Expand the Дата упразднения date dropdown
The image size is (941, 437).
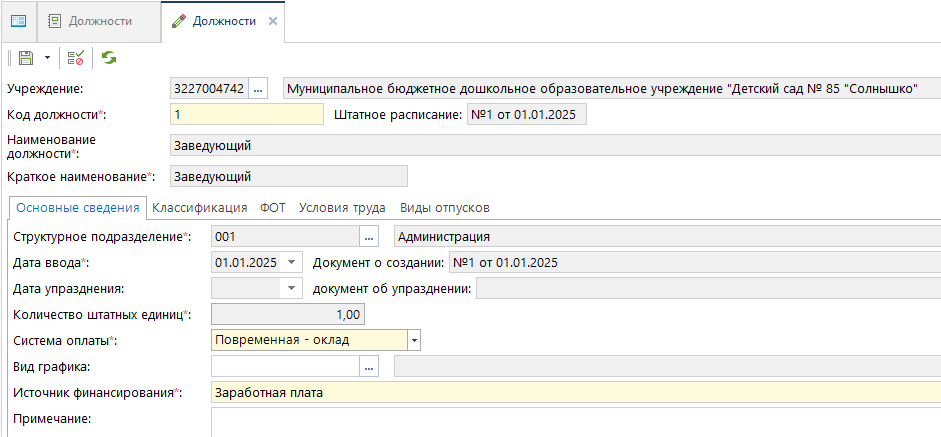click(x=291, y=289)
